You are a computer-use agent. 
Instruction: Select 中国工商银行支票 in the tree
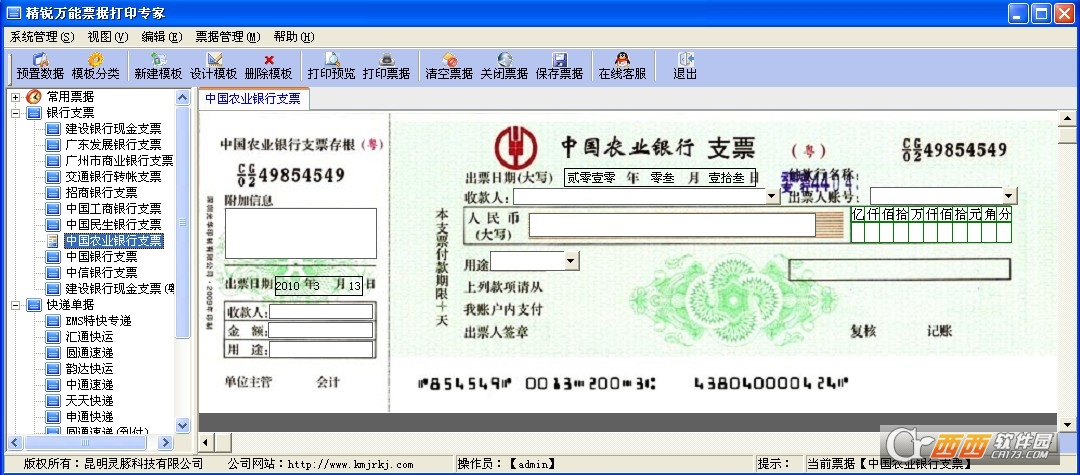113,209
